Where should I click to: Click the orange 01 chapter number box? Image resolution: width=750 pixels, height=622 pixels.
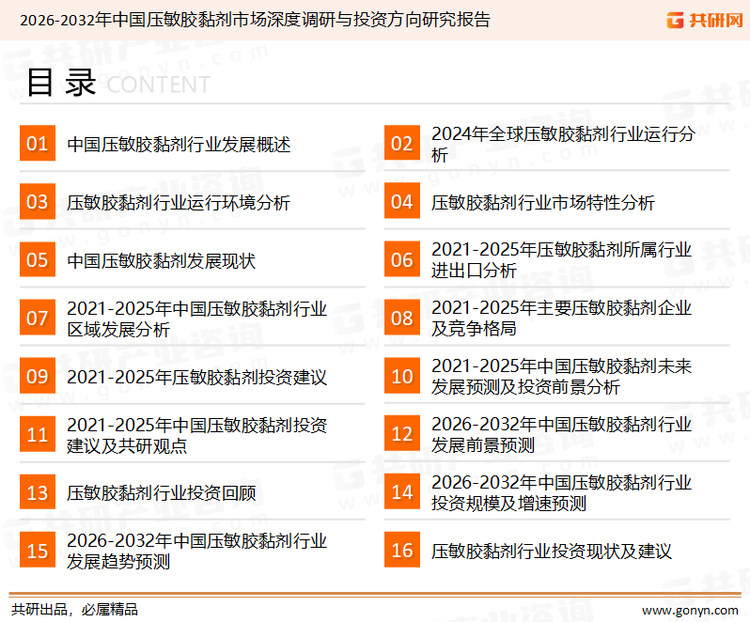[37, 143]
